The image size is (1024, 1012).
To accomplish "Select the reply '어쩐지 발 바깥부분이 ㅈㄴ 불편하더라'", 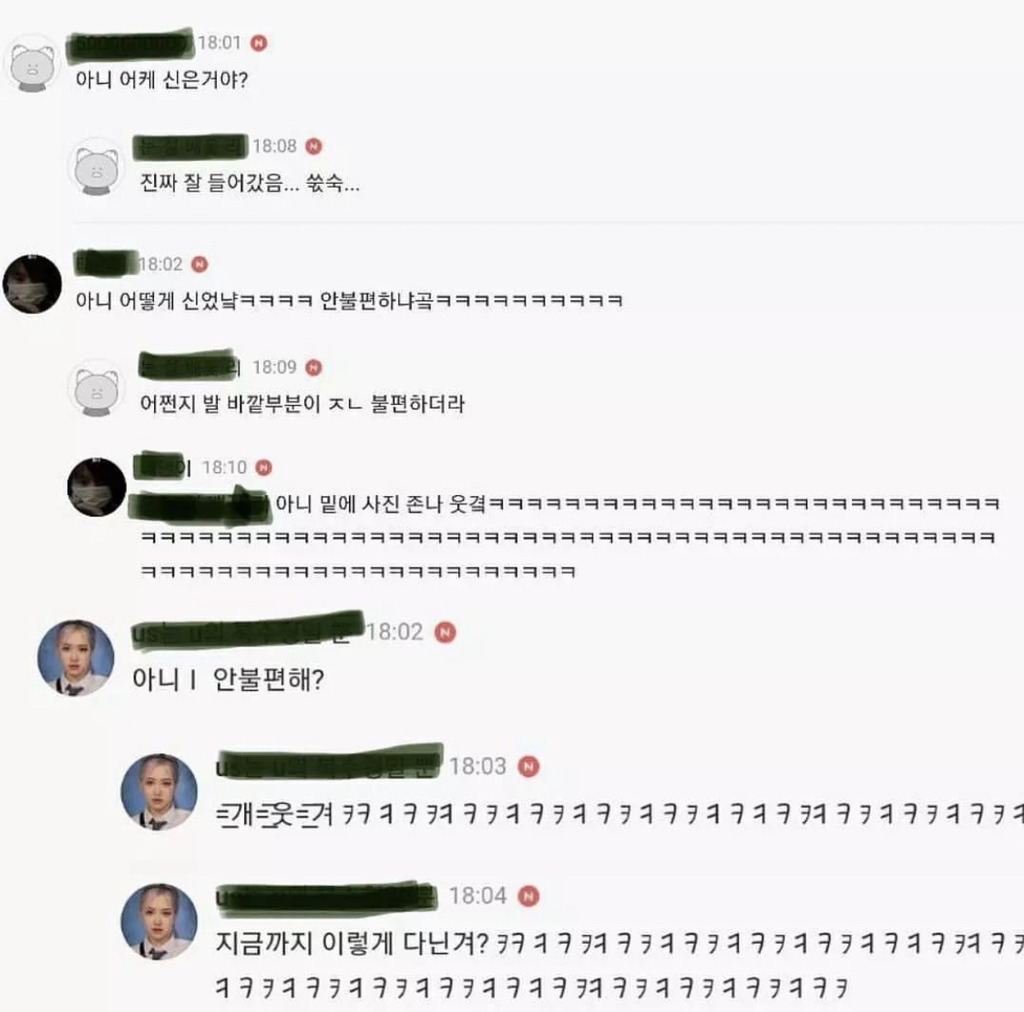I will [x=302, y=403].
